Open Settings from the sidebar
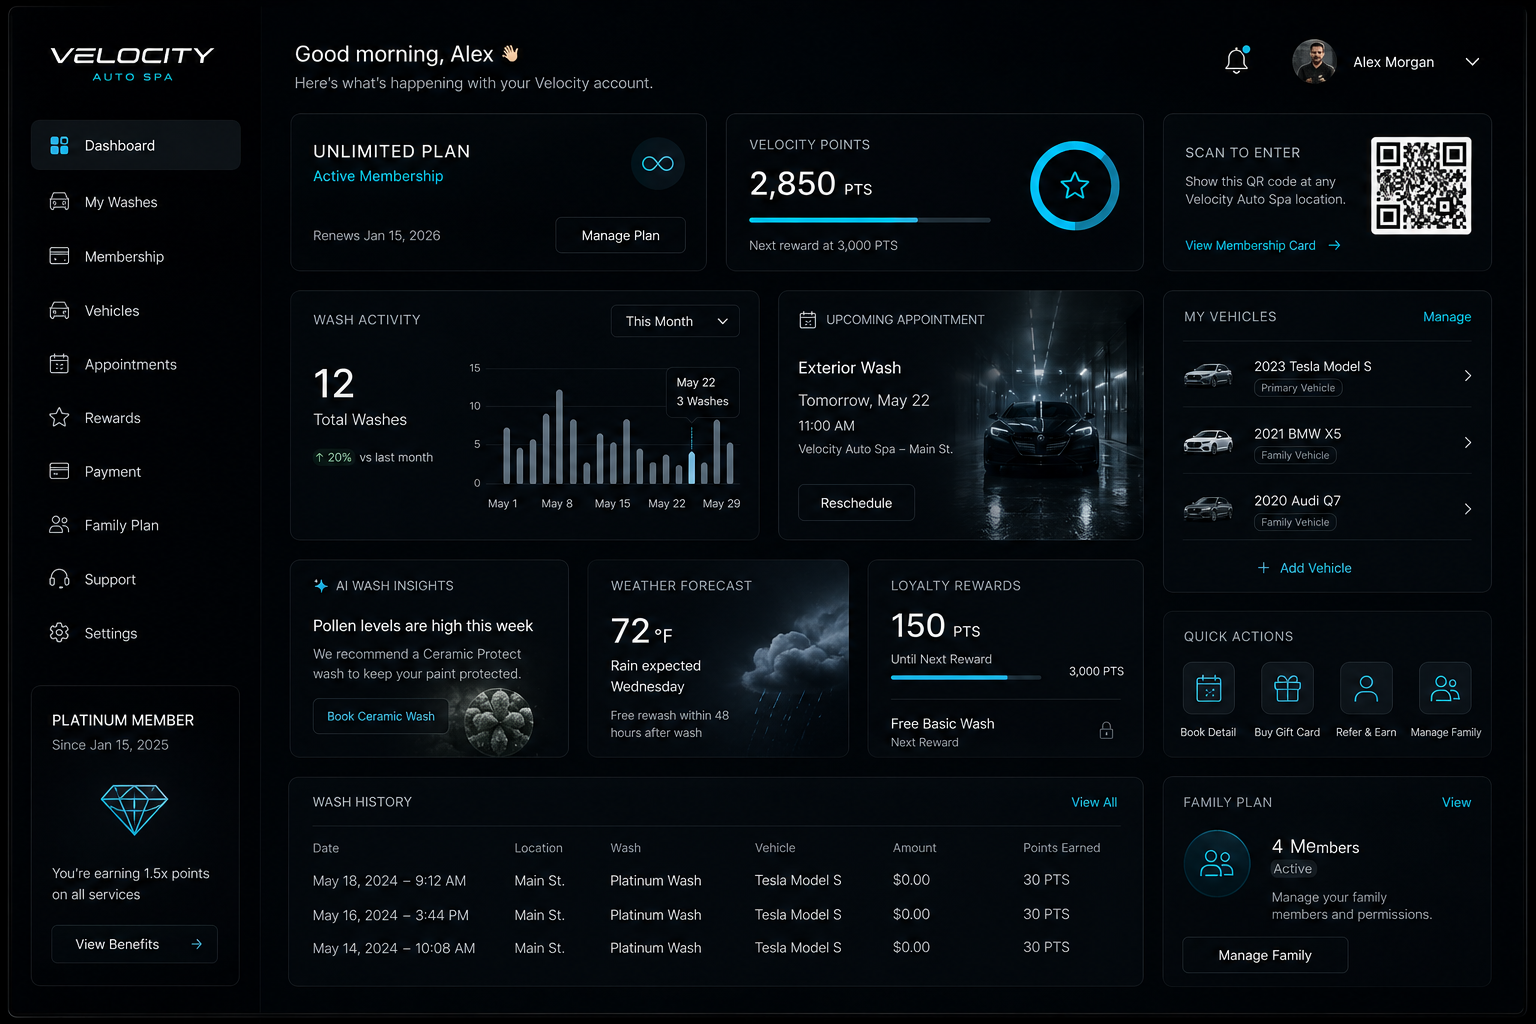1536x1024 pixels. coord(136,633)
